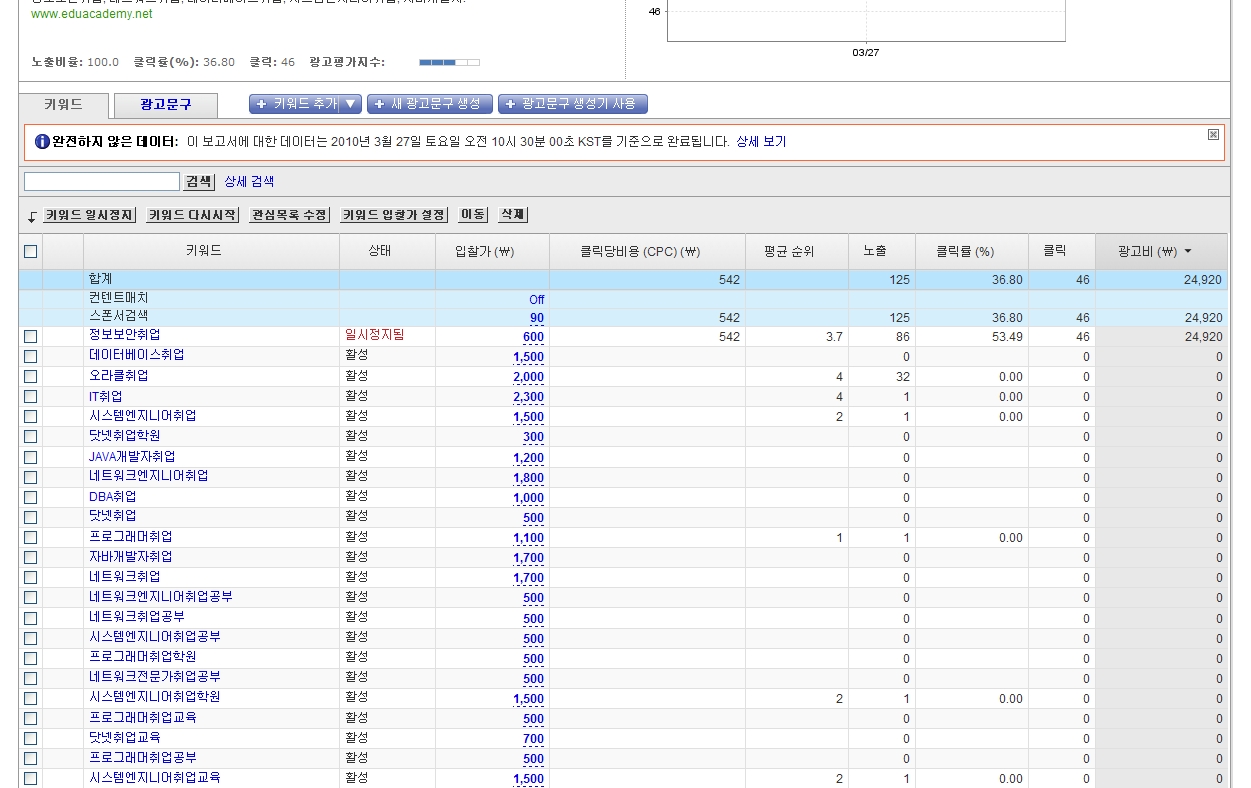Screen dimensions: 1251x788
Task: Edit the 300 bid for 닷넷취업학원
Action: pos(533,437)
